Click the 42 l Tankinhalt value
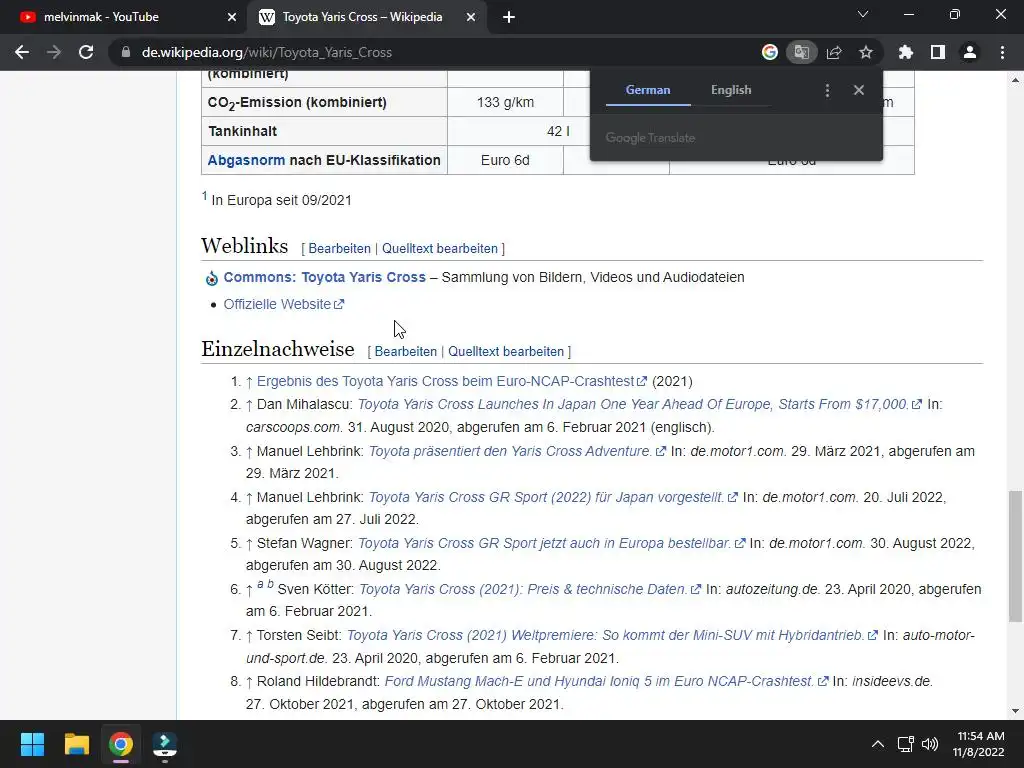 [558, 131]
